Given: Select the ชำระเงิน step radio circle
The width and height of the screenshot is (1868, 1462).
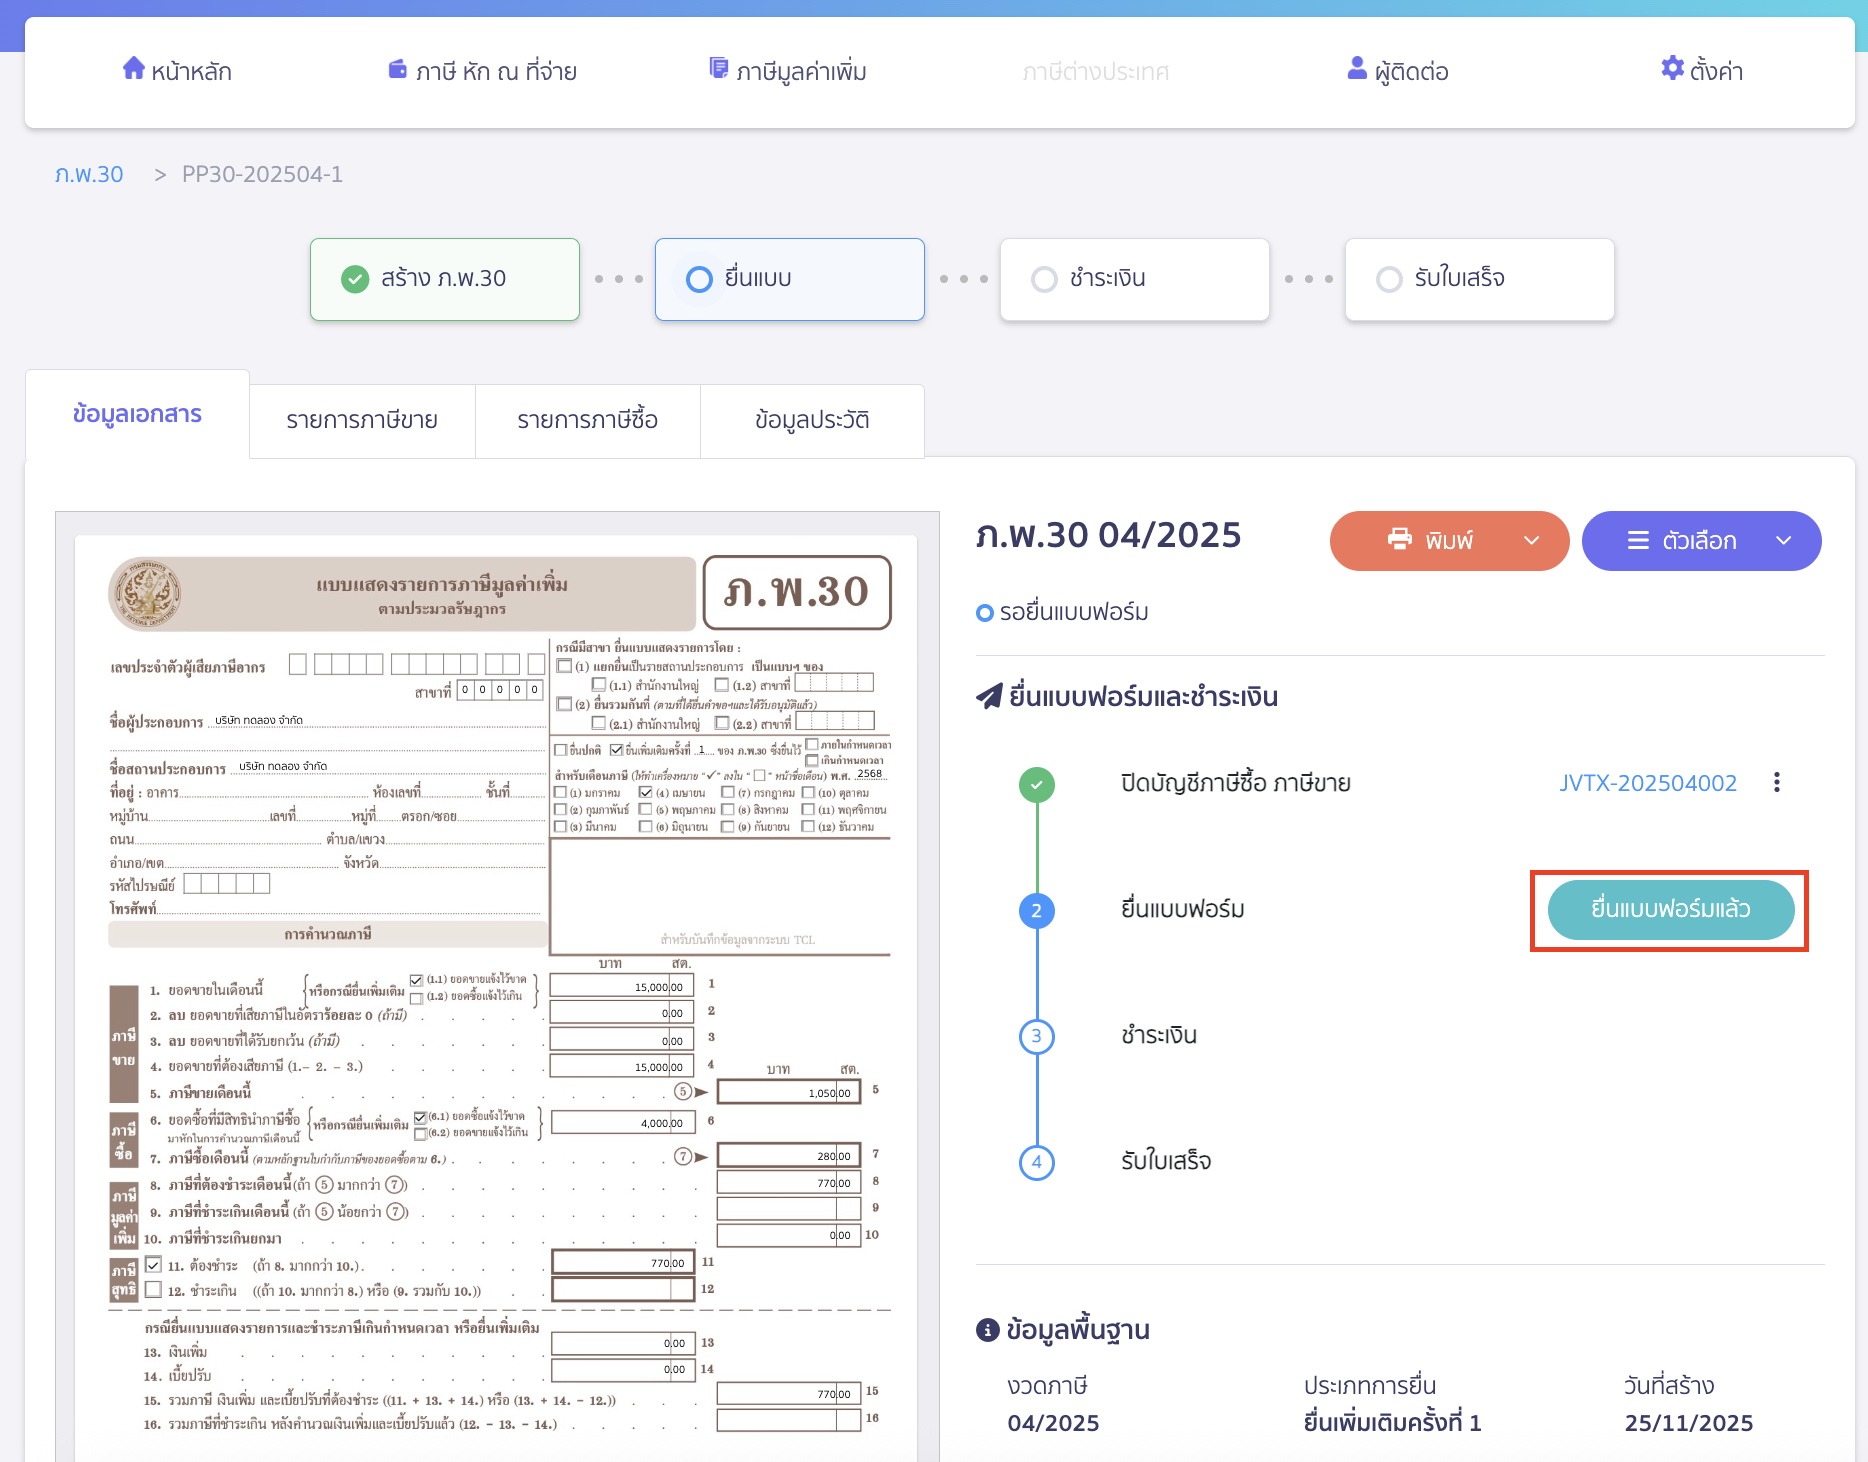Looking at the screenshot, I should (x=1044, y=279).
